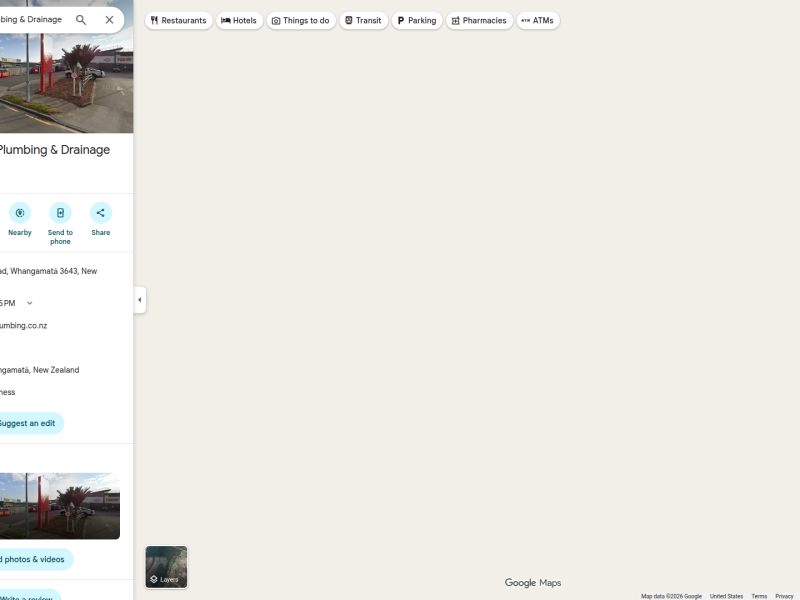
Task: Open the photos & videos button
Action: pyautogui.click(x=32, y=559)
